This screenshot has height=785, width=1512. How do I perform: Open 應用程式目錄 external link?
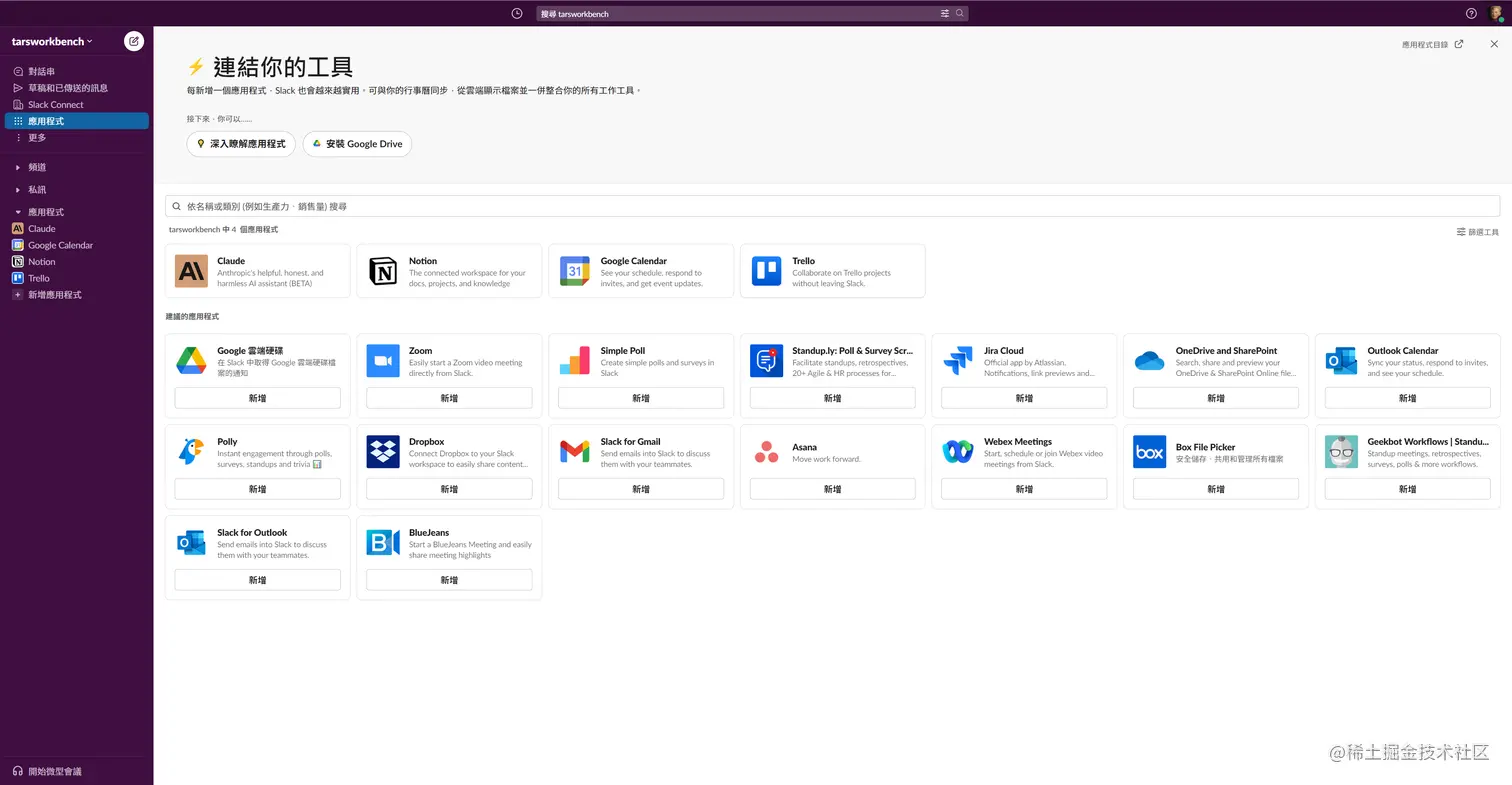[x=1432, y=45]
